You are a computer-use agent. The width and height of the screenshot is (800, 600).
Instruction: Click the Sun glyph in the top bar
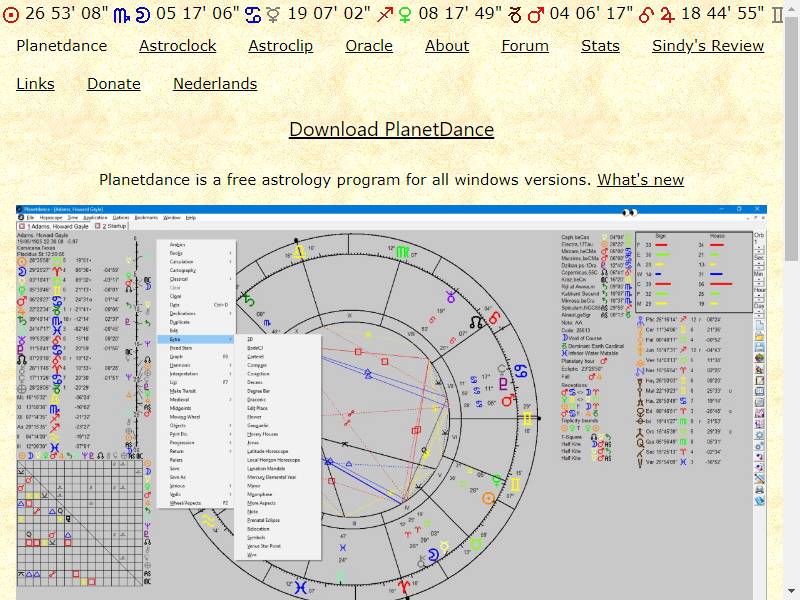click(x=11, y=15)
